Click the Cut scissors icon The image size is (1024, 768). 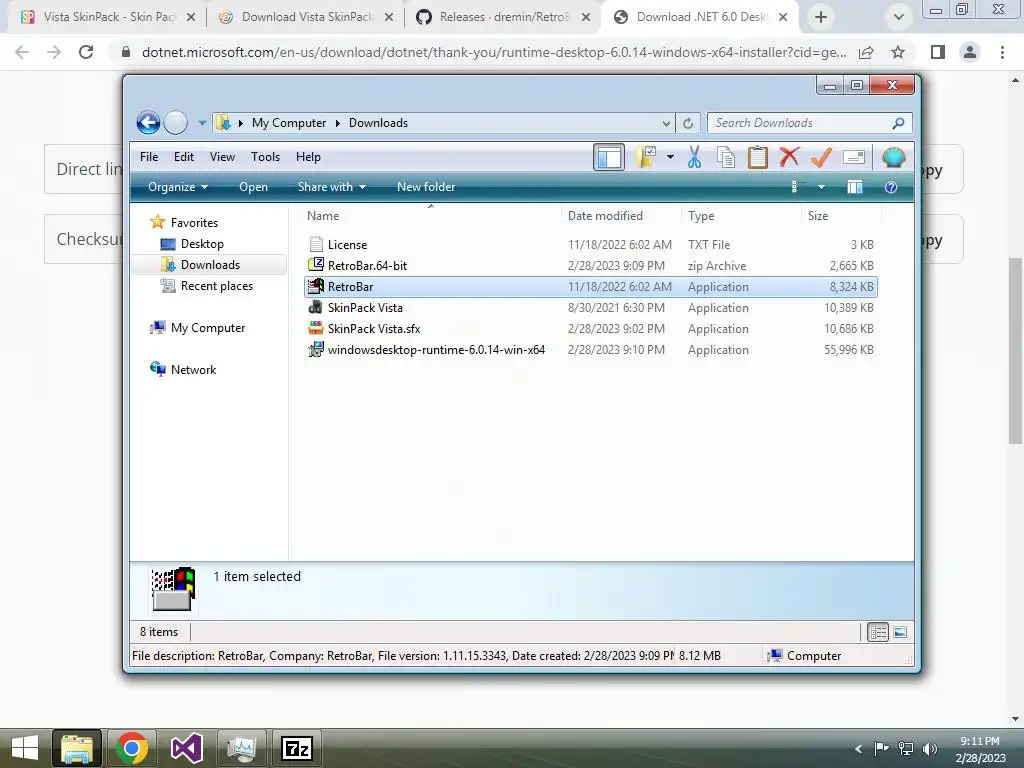[694, 157]
